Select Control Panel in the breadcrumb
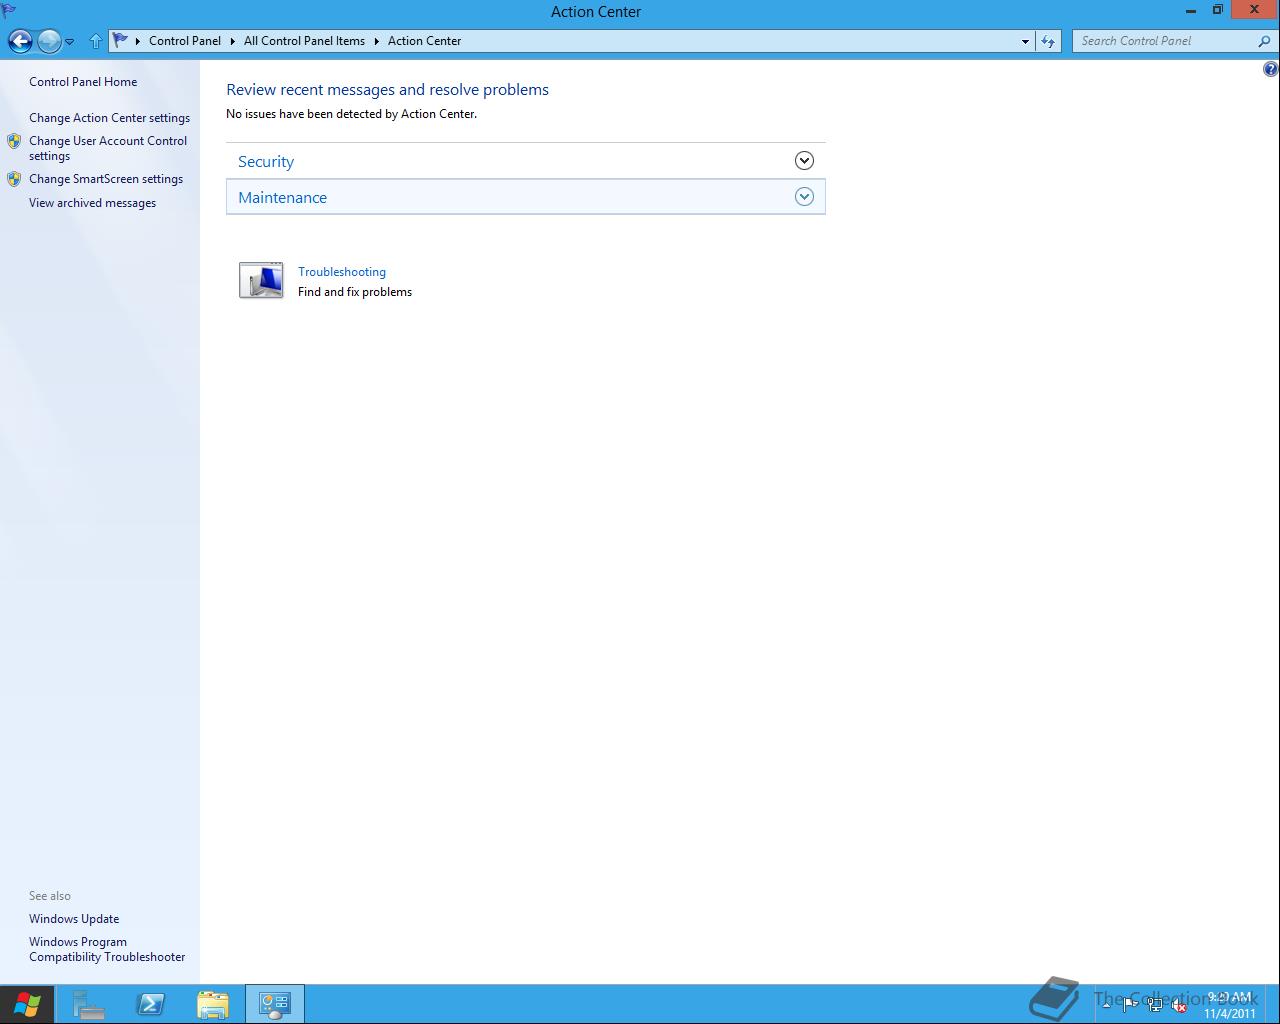This screenshot has height=1024, width=1280. coord(185,41)
